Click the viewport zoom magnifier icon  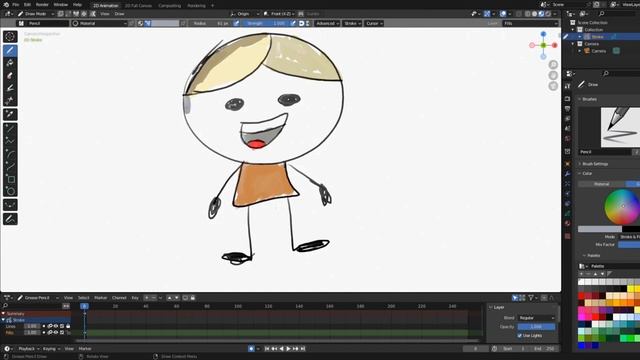point(553,64)
